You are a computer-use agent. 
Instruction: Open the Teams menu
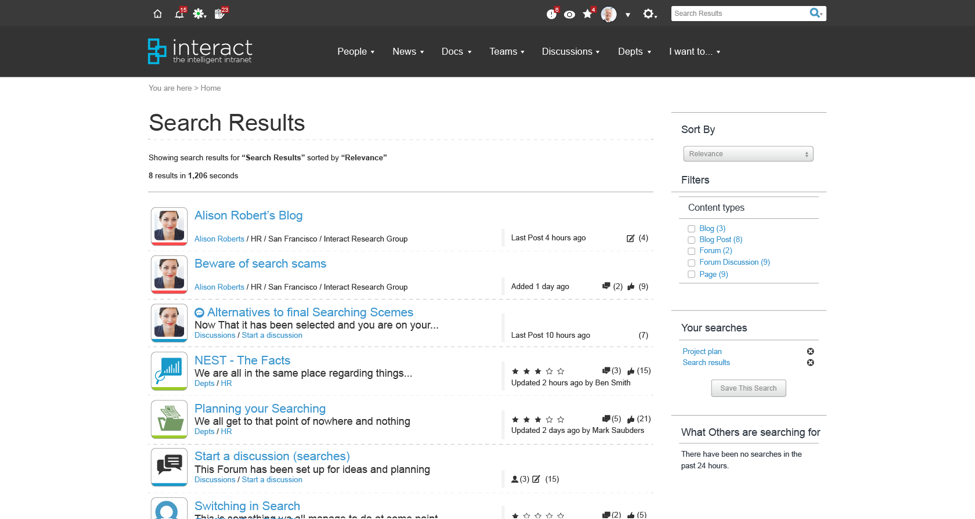[507, 52]
